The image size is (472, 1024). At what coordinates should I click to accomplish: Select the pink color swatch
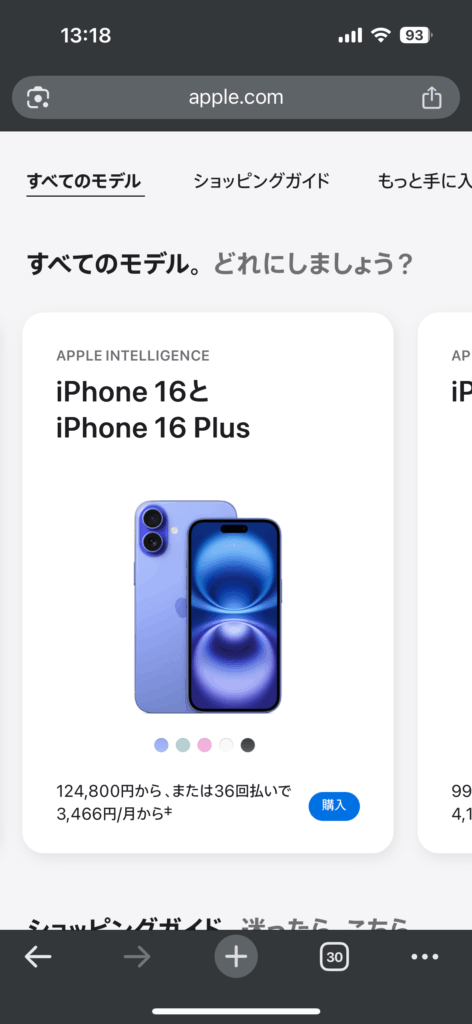pyautogui.click(x=204, y=745)
